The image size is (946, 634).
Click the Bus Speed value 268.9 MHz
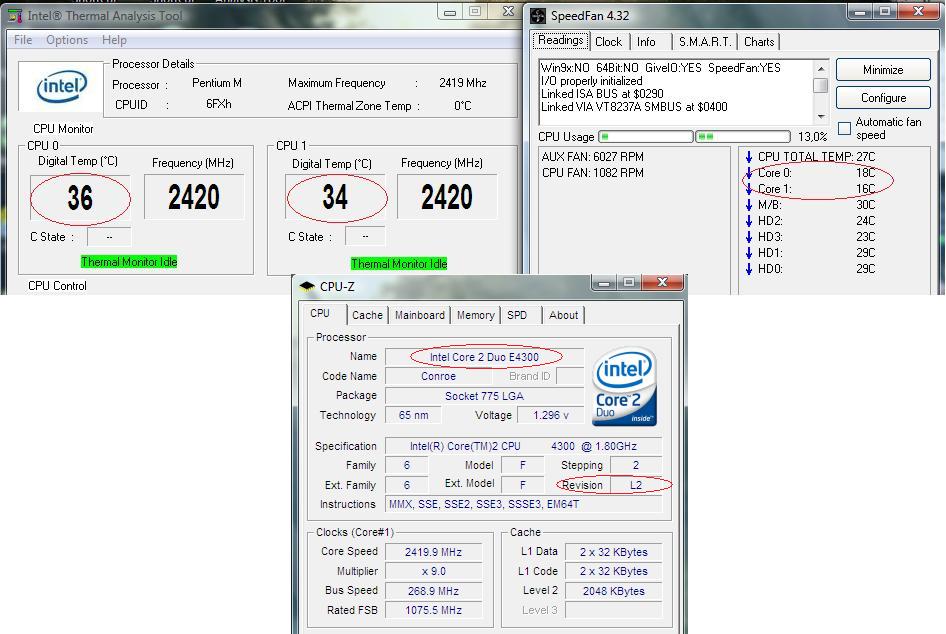pyautogui.click(x=434, y=591)
